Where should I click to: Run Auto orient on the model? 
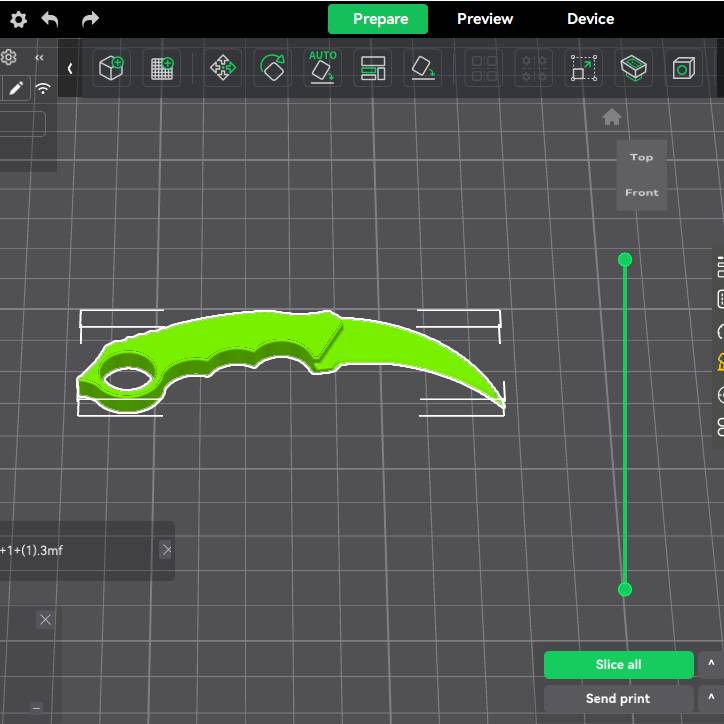click(x=322, y=68)
